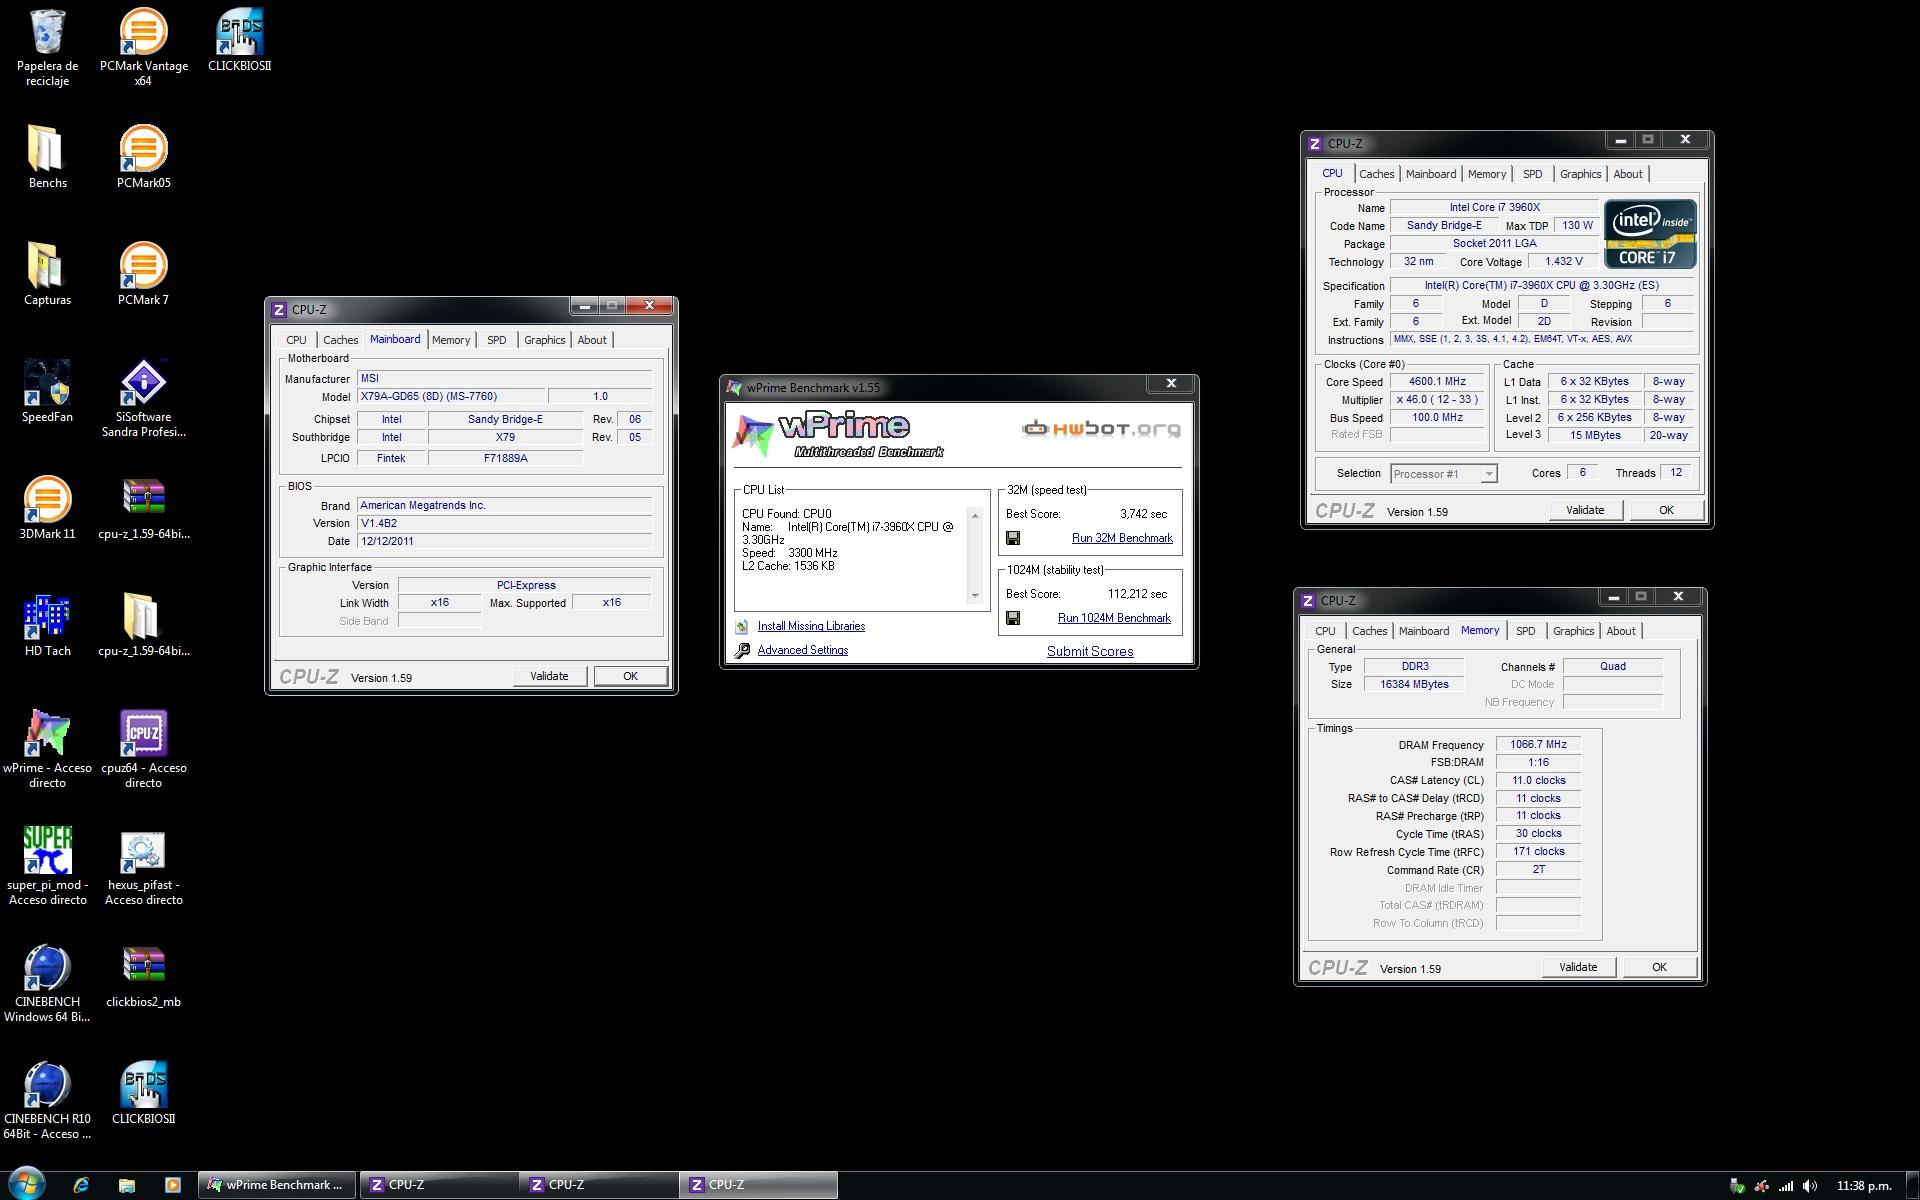Select the CLICKBIOSII icon in the bottom desktop row
Screen dimensions: 1920x1200
pyautogui.click(x=143, y=1093)
